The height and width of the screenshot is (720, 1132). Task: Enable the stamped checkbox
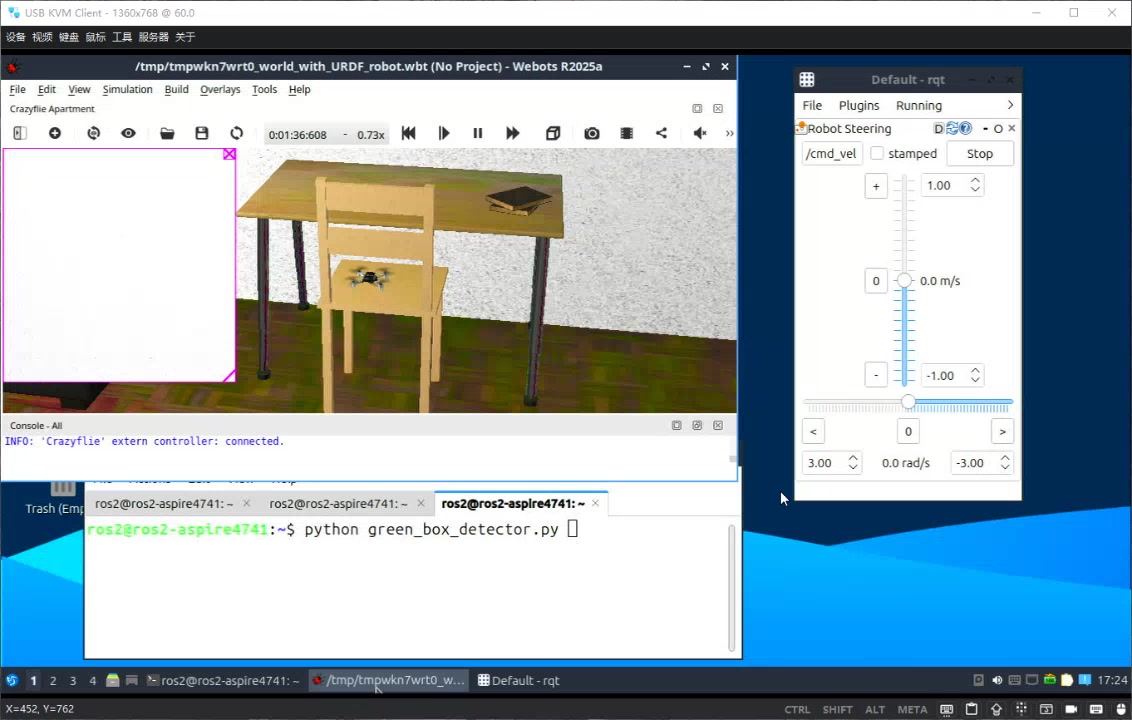tap(877, 154)
